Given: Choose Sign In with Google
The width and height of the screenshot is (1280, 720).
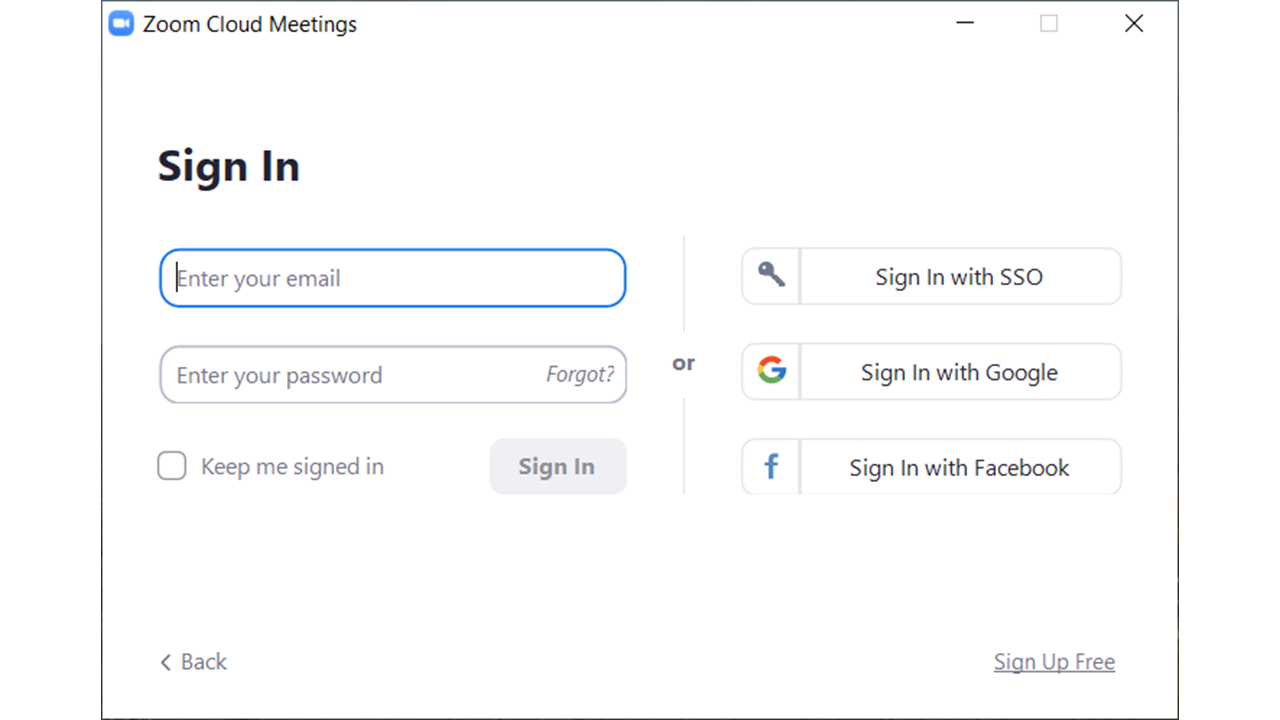Looking at the screenshot, I should 959,373.
